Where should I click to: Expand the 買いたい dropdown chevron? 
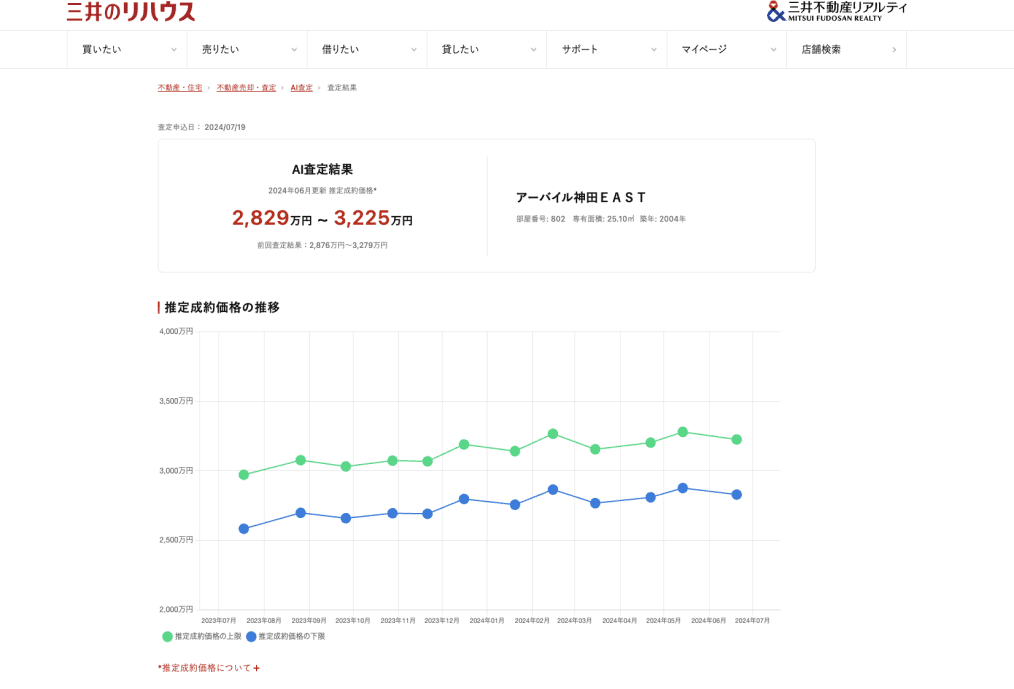click(x=173, y=50)
